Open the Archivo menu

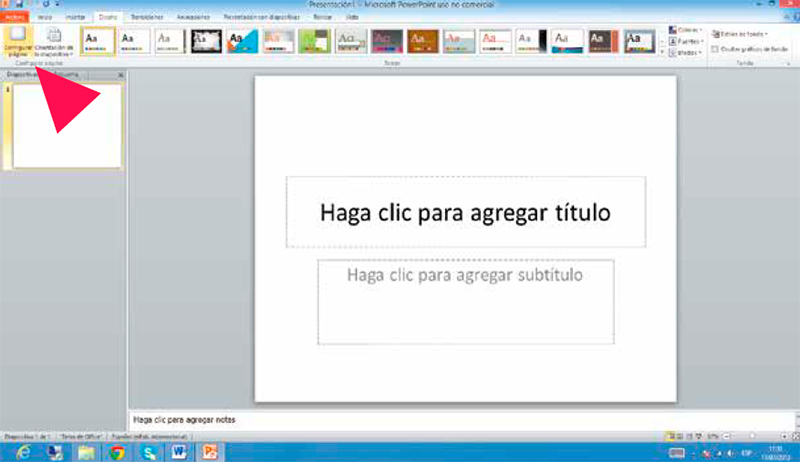click(14, 18)
